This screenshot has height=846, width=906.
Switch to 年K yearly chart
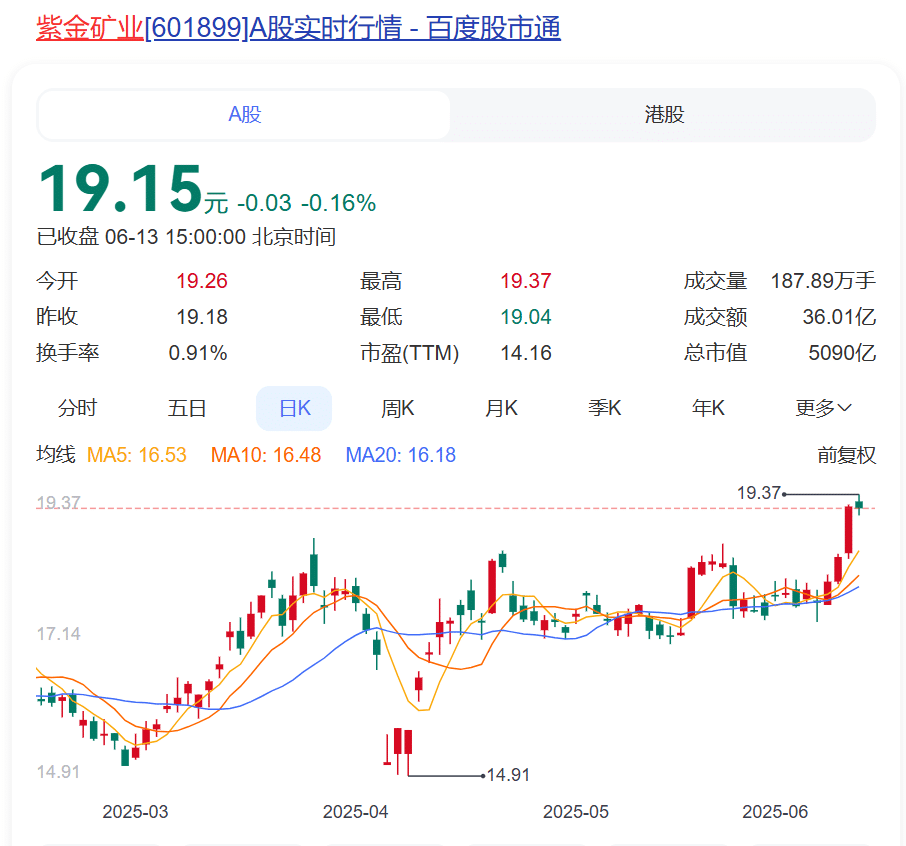(x=708, y=408)
